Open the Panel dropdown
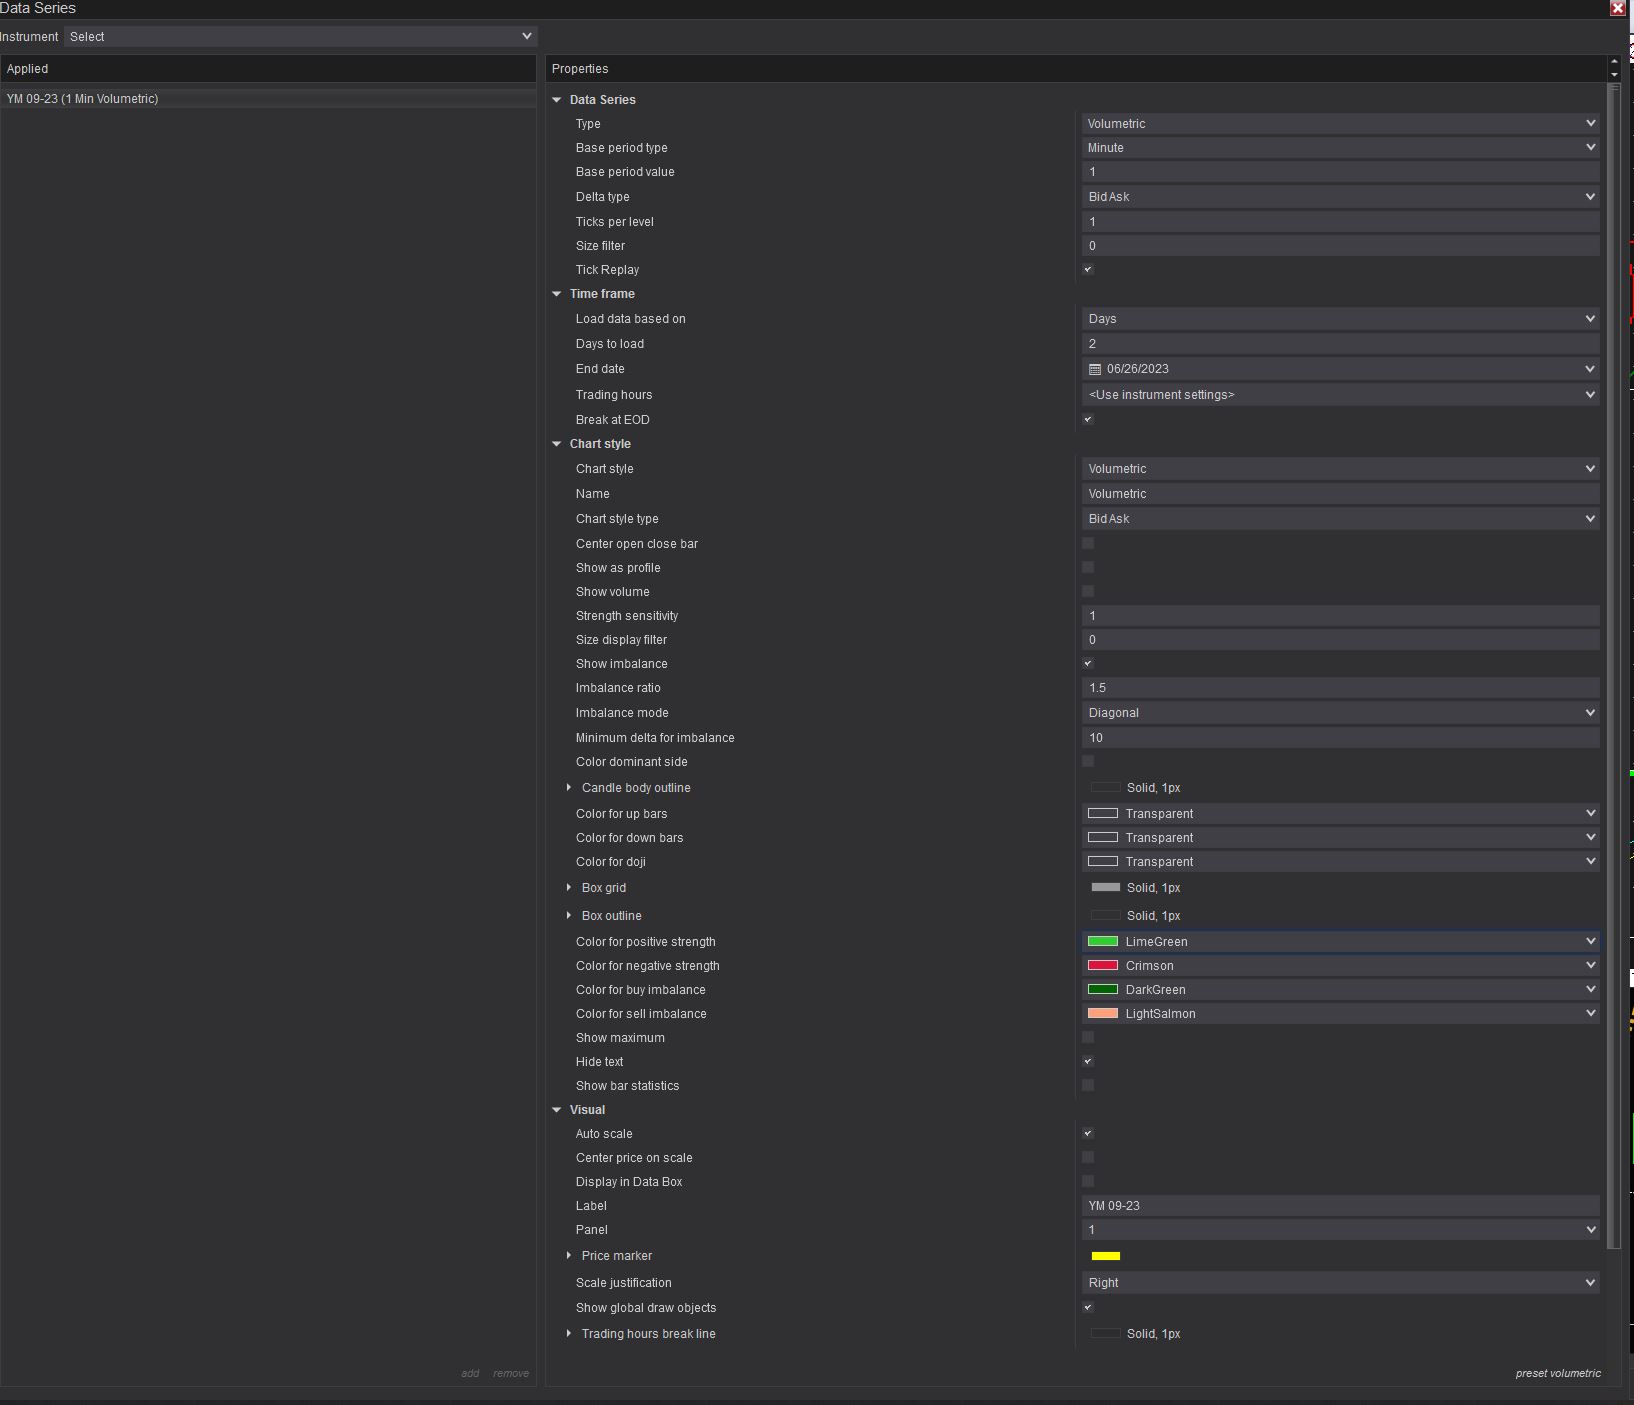1634x1405 pixels. click(x=1340, y=1230)
